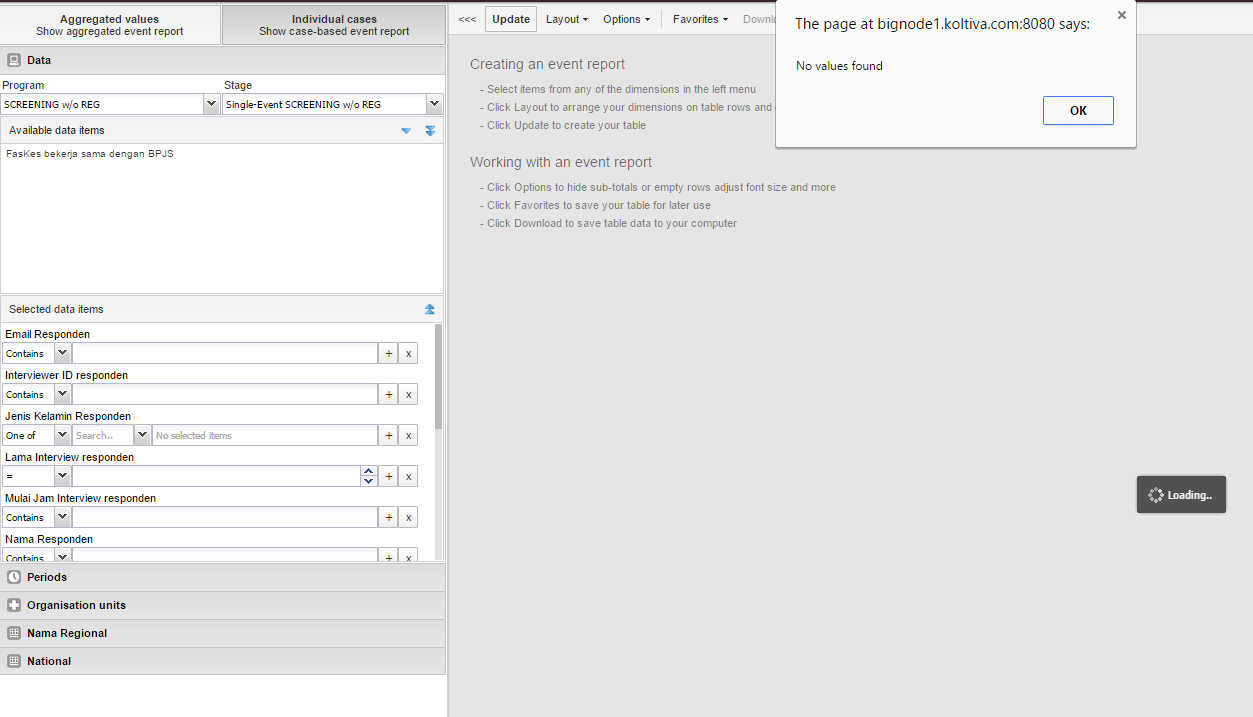Click the Download toolbar button
Viewport: 1253px width, 717px height.
tap(759, 19)
